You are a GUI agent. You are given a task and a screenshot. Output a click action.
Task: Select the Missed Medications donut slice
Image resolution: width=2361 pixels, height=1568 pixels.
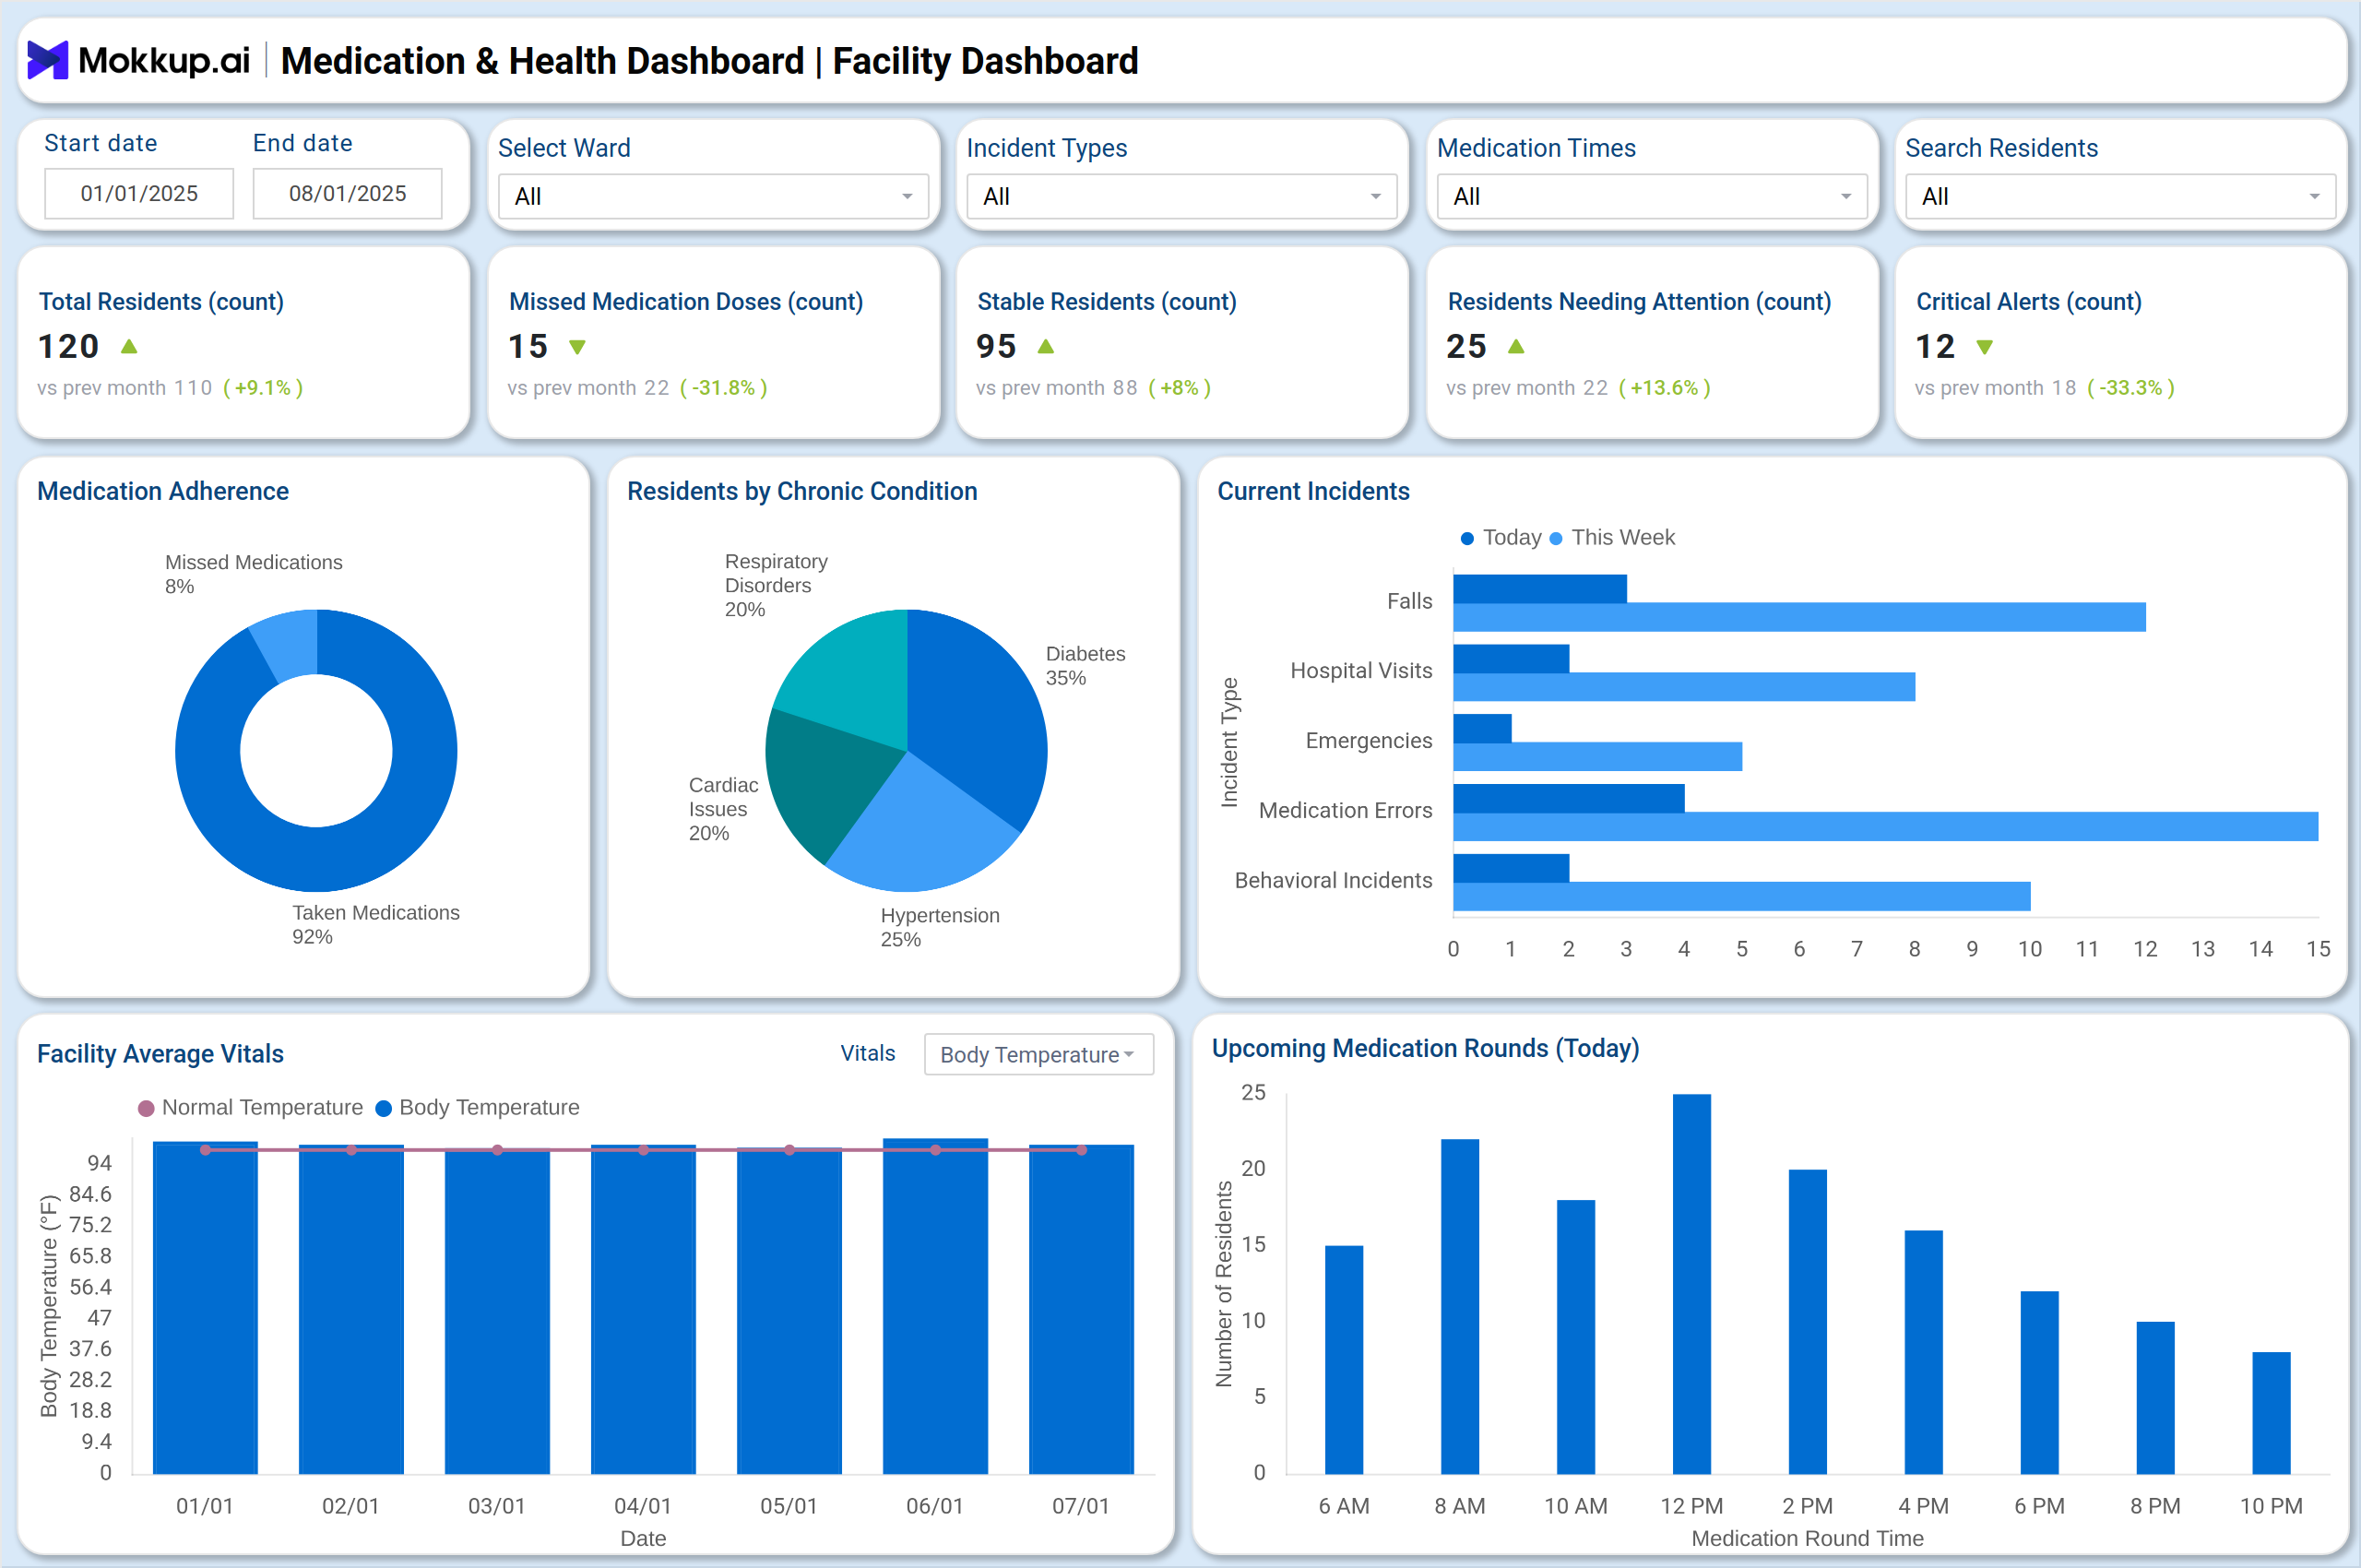288,644
